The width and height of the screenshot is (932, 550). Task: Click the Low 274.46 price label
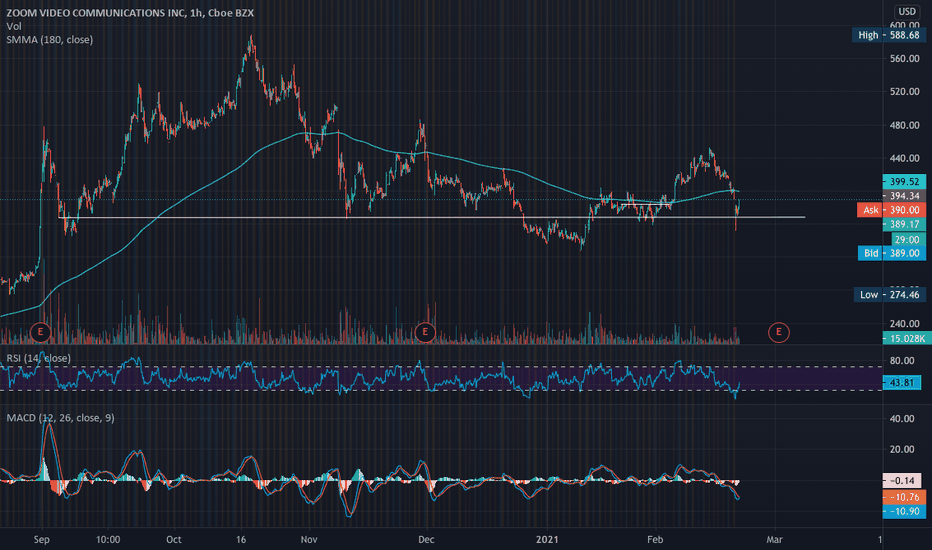889,294
